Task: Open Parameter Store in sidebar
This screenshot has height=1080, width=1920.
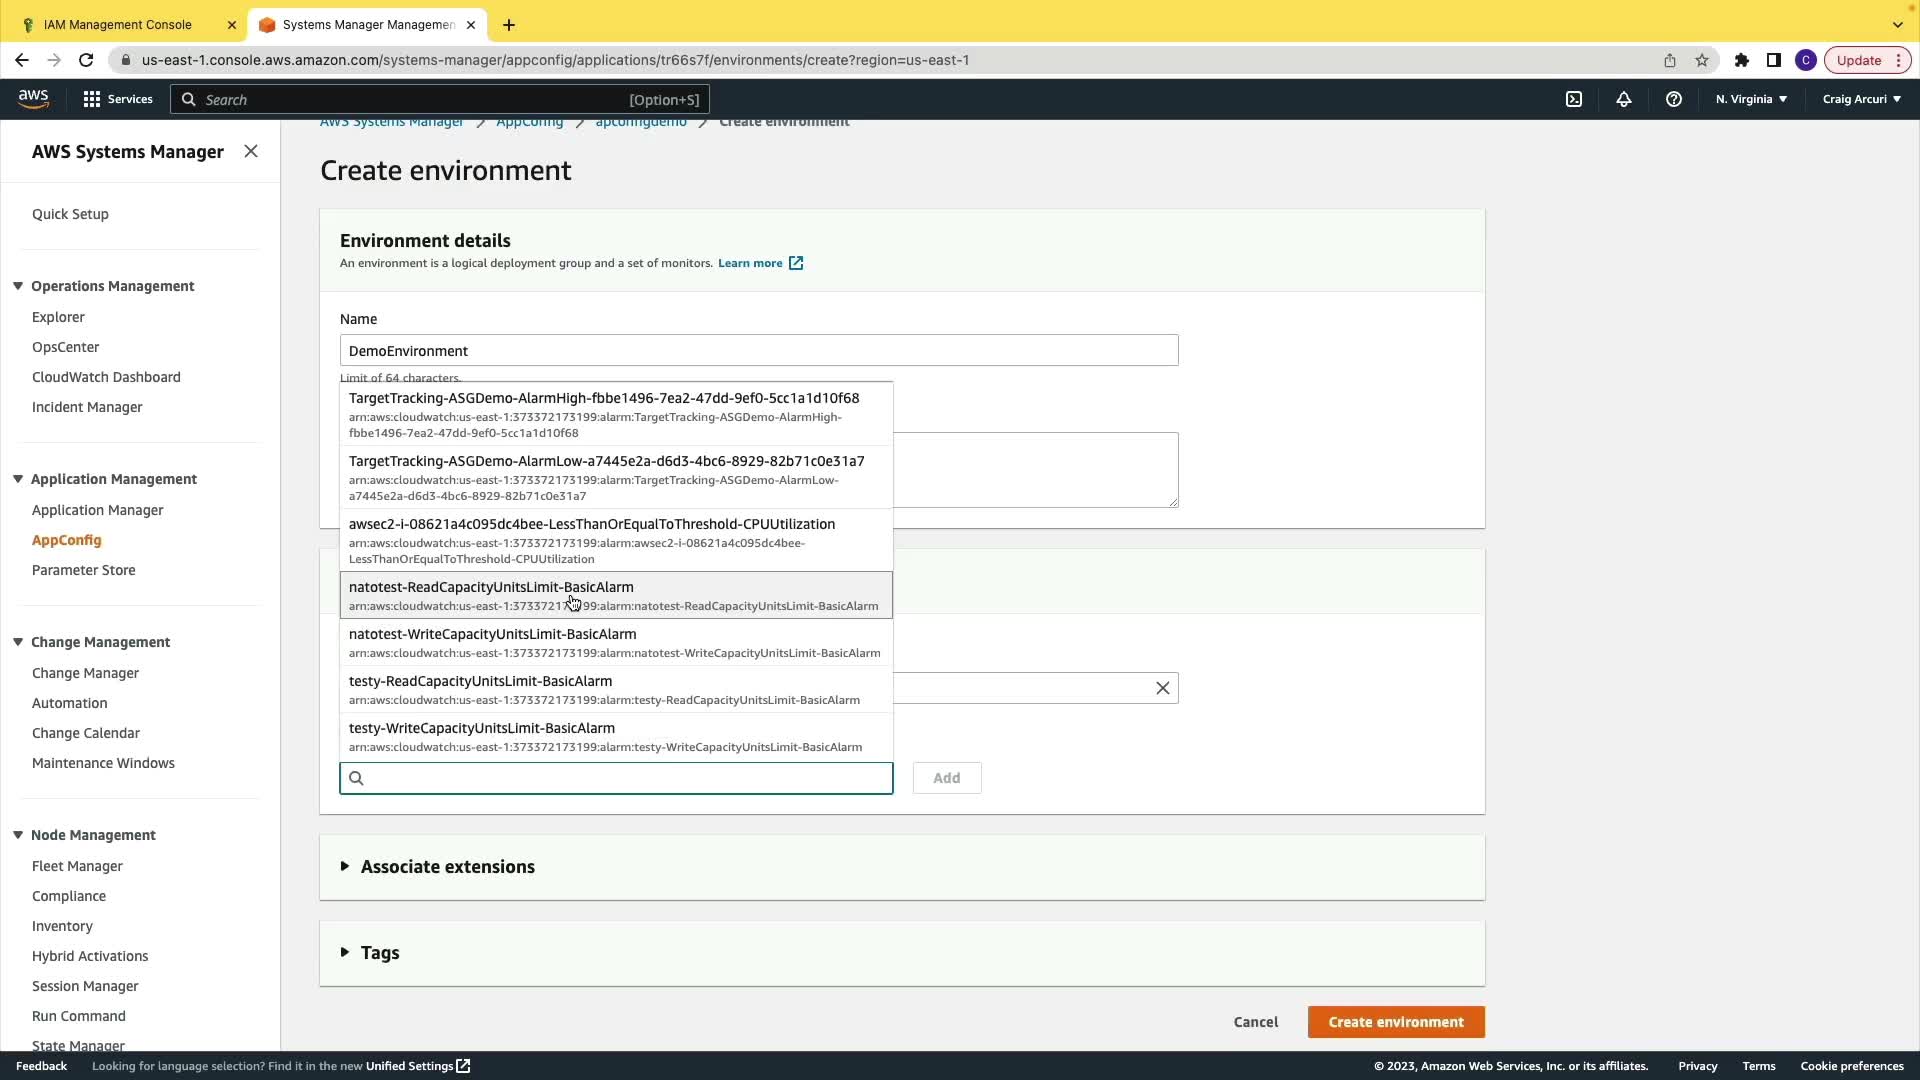Action: pyautogui.click(x=84, y=570)
